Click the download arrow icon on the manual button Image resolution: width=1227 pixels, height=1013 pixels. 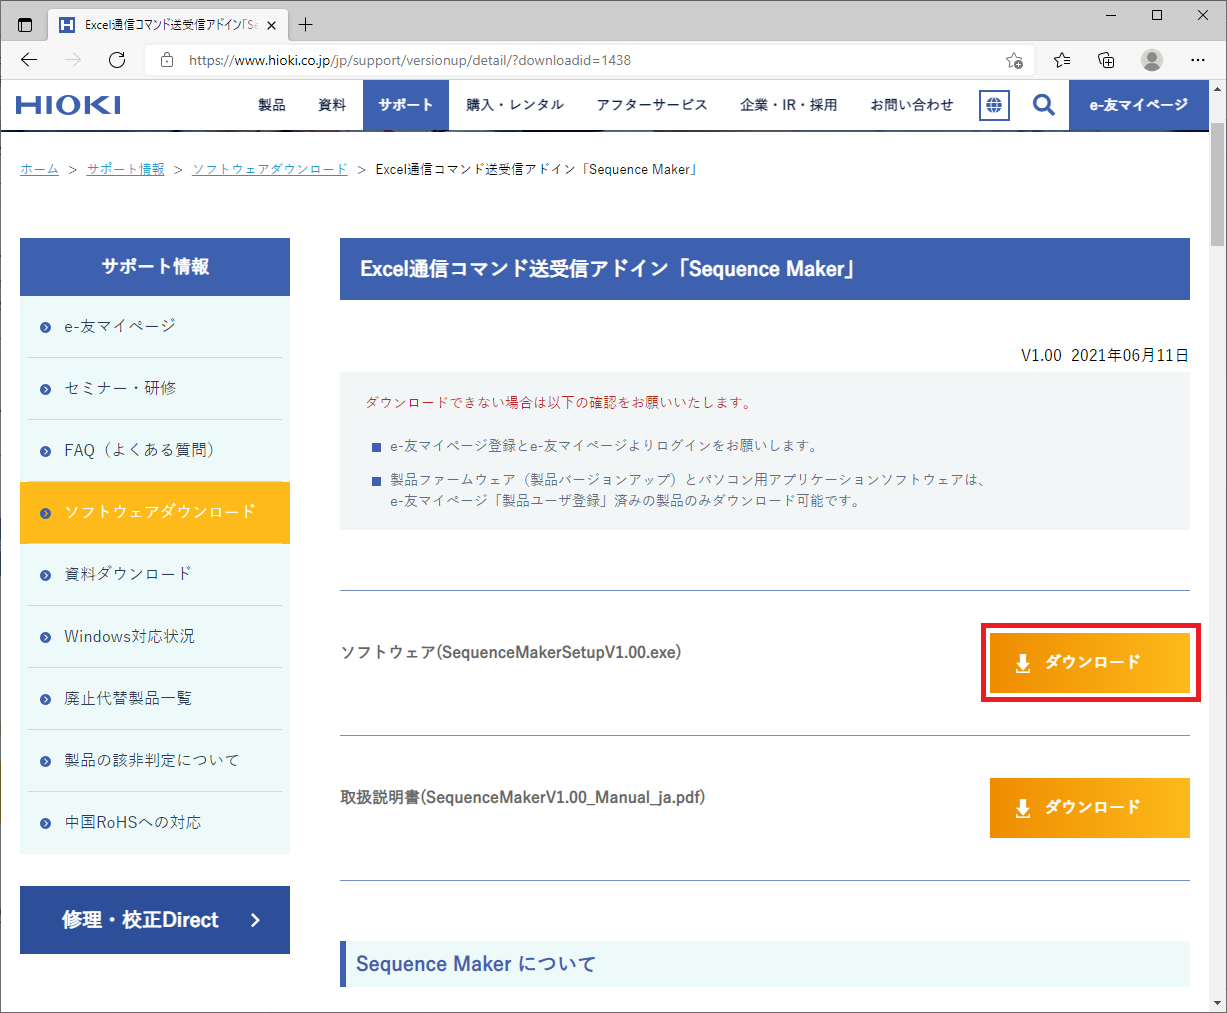(x=1022, y=808)
